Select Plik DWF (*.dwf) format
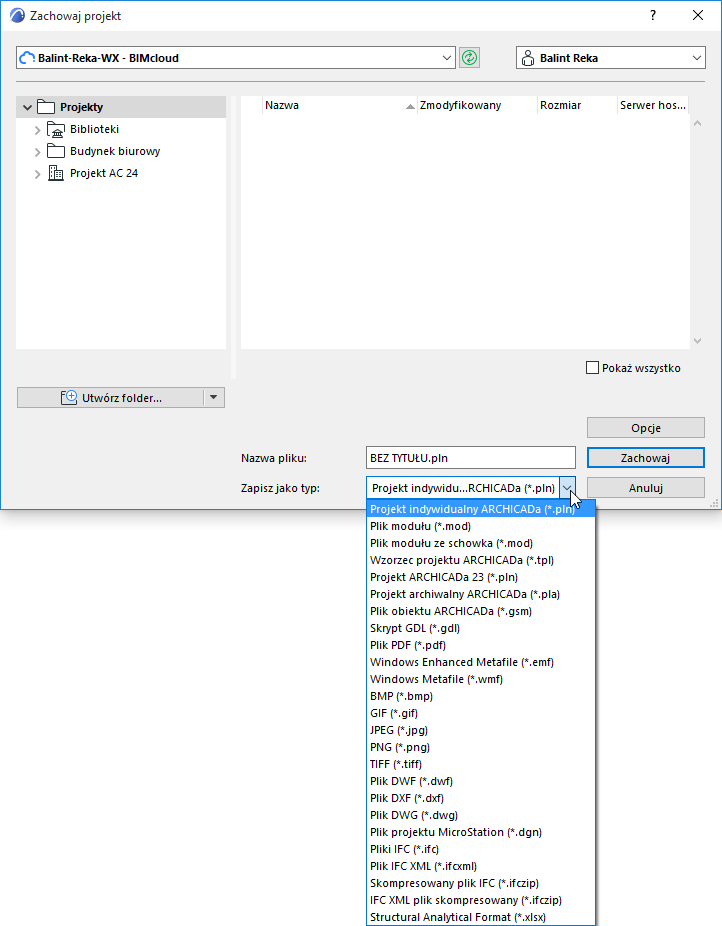The width and height of the screenshot is (722, 926). [481, 781]
